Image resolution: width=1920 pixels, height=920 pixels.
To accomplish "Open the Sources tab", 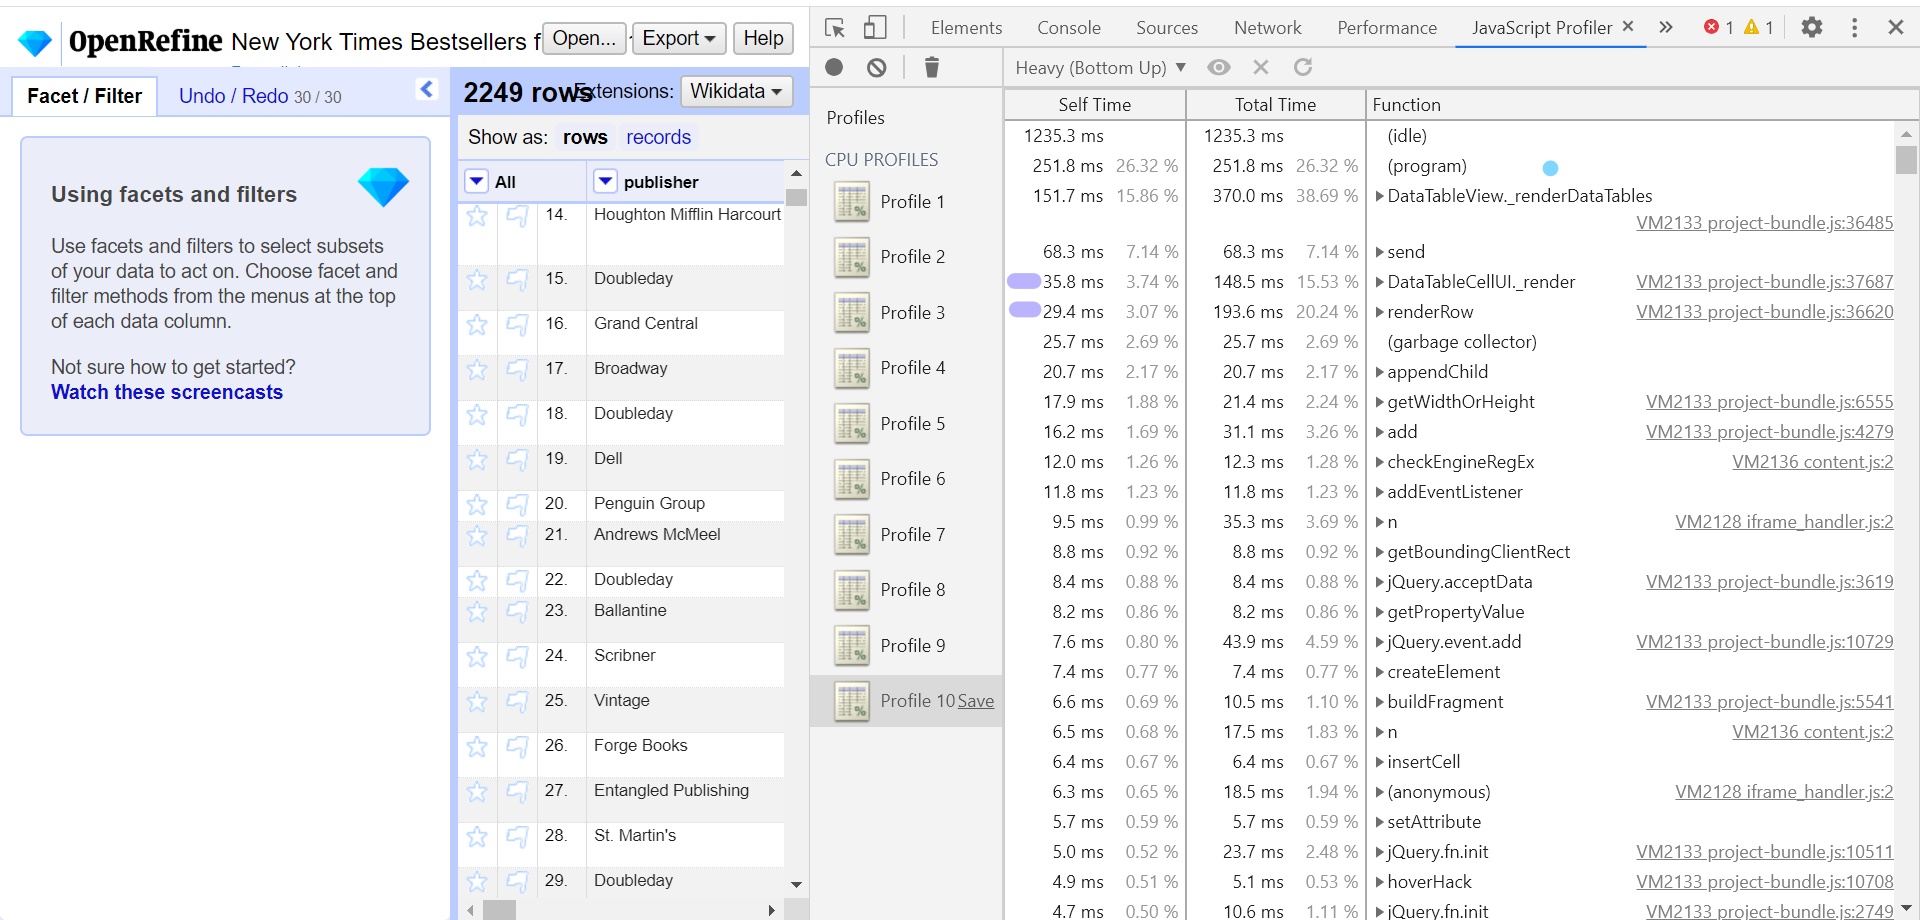I will [1167, 28].
